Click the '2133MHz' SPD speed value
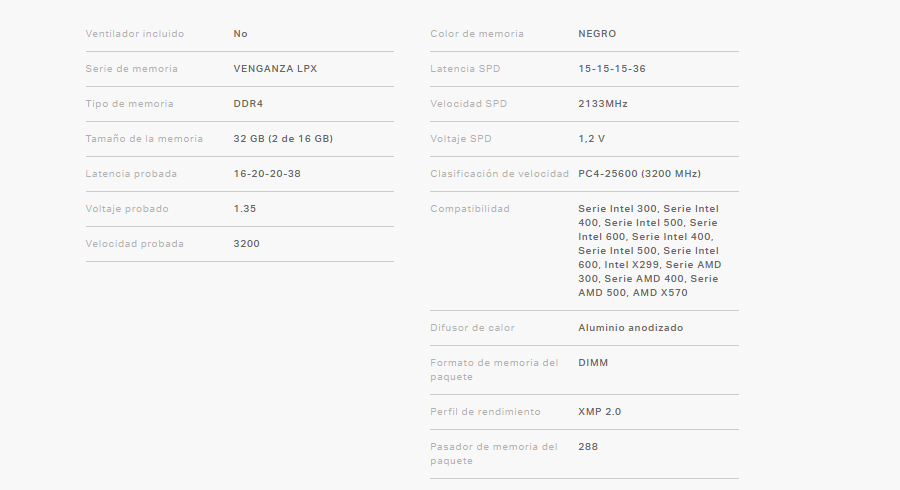The height and width of the screenshot is (490, 900). (603, 104)
